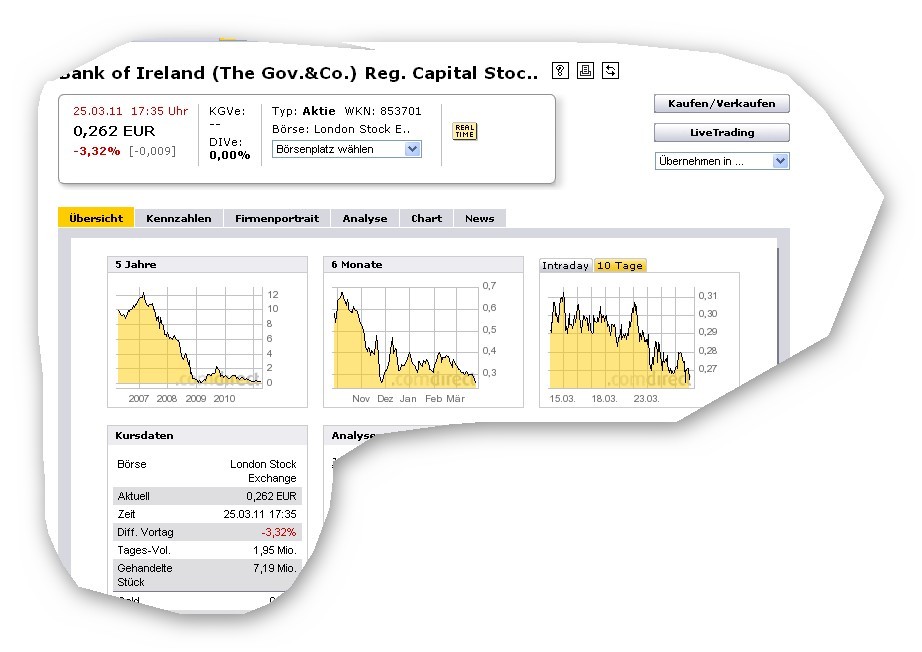Go to the Analyse tab

[x=364, y=218]
